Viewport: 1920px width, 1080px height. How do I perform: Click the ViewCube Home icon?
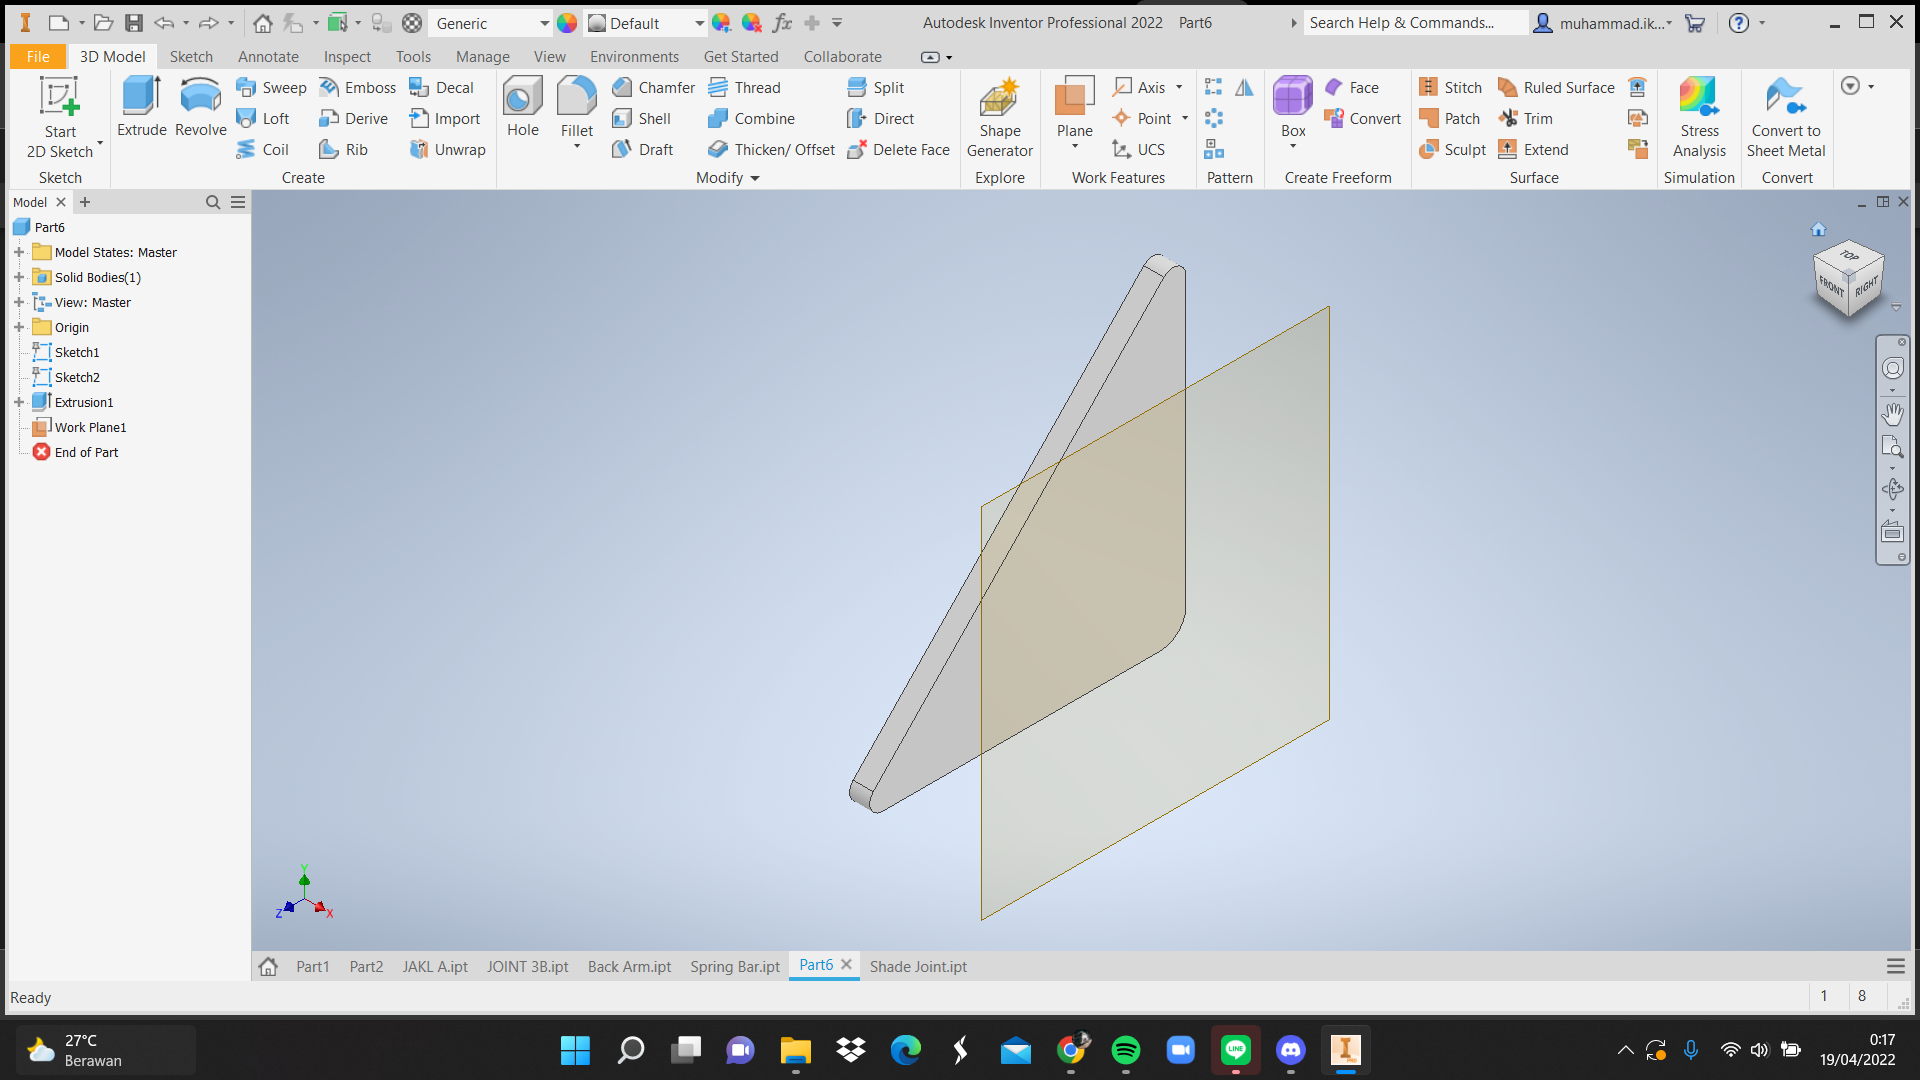pos(1818,230)
